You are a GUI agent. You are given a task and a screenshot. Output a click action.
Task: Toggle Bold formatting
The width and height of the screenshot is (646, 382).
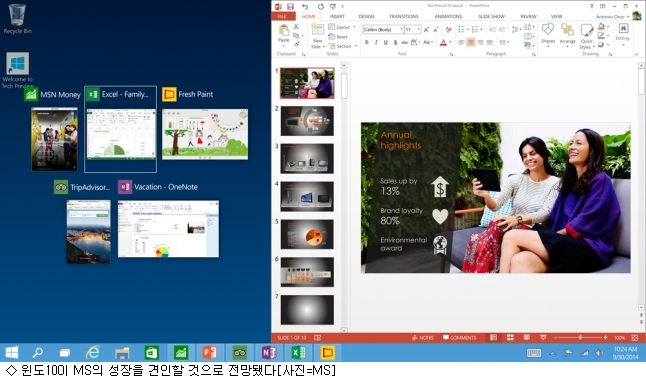point(367,42)
